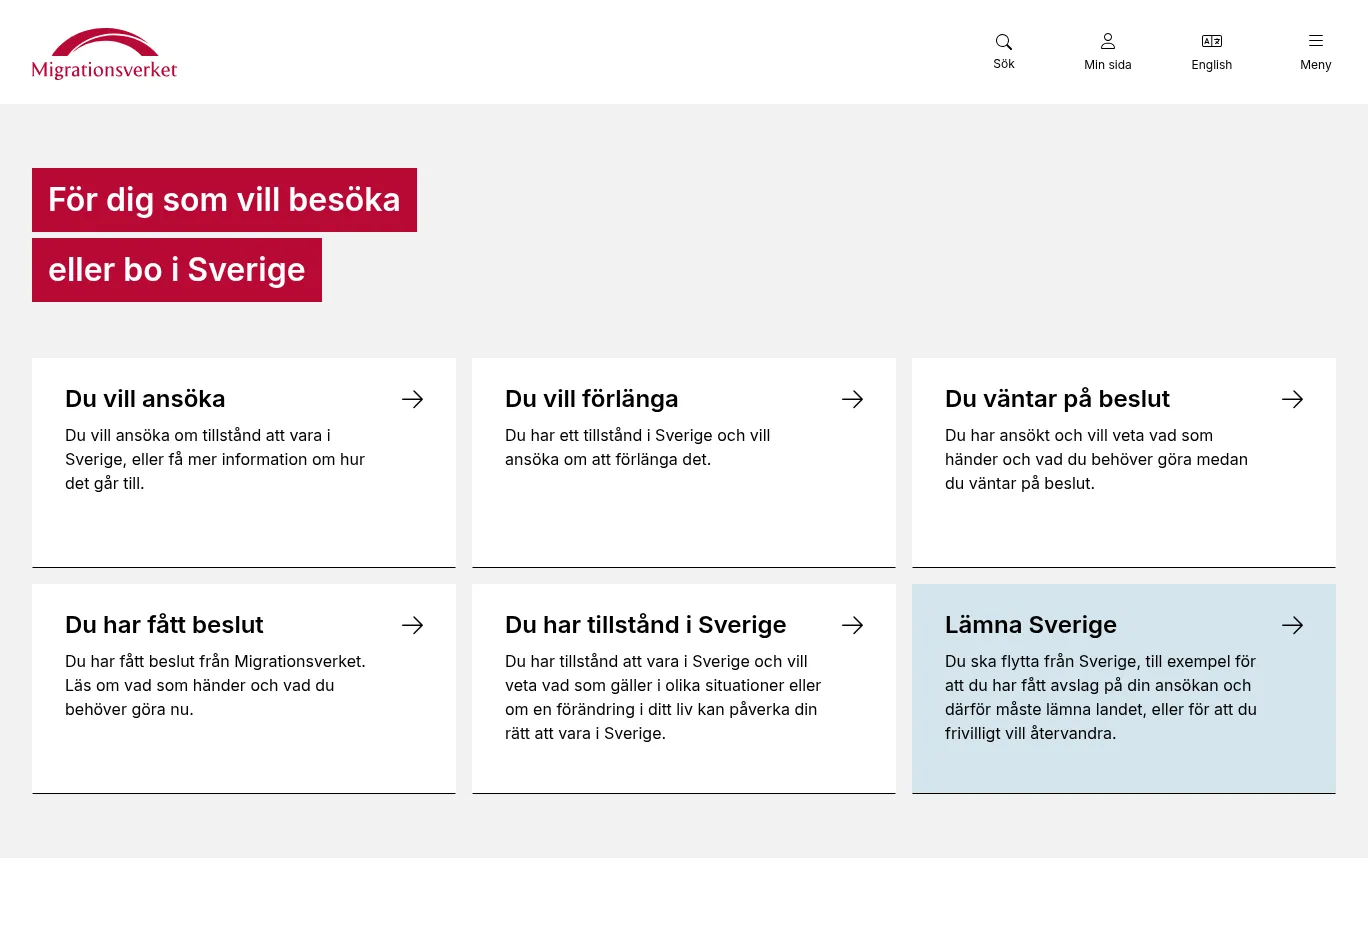Open the Du vill ansöka heading link
Screen dimensions: 1368x950
[145, 399]
